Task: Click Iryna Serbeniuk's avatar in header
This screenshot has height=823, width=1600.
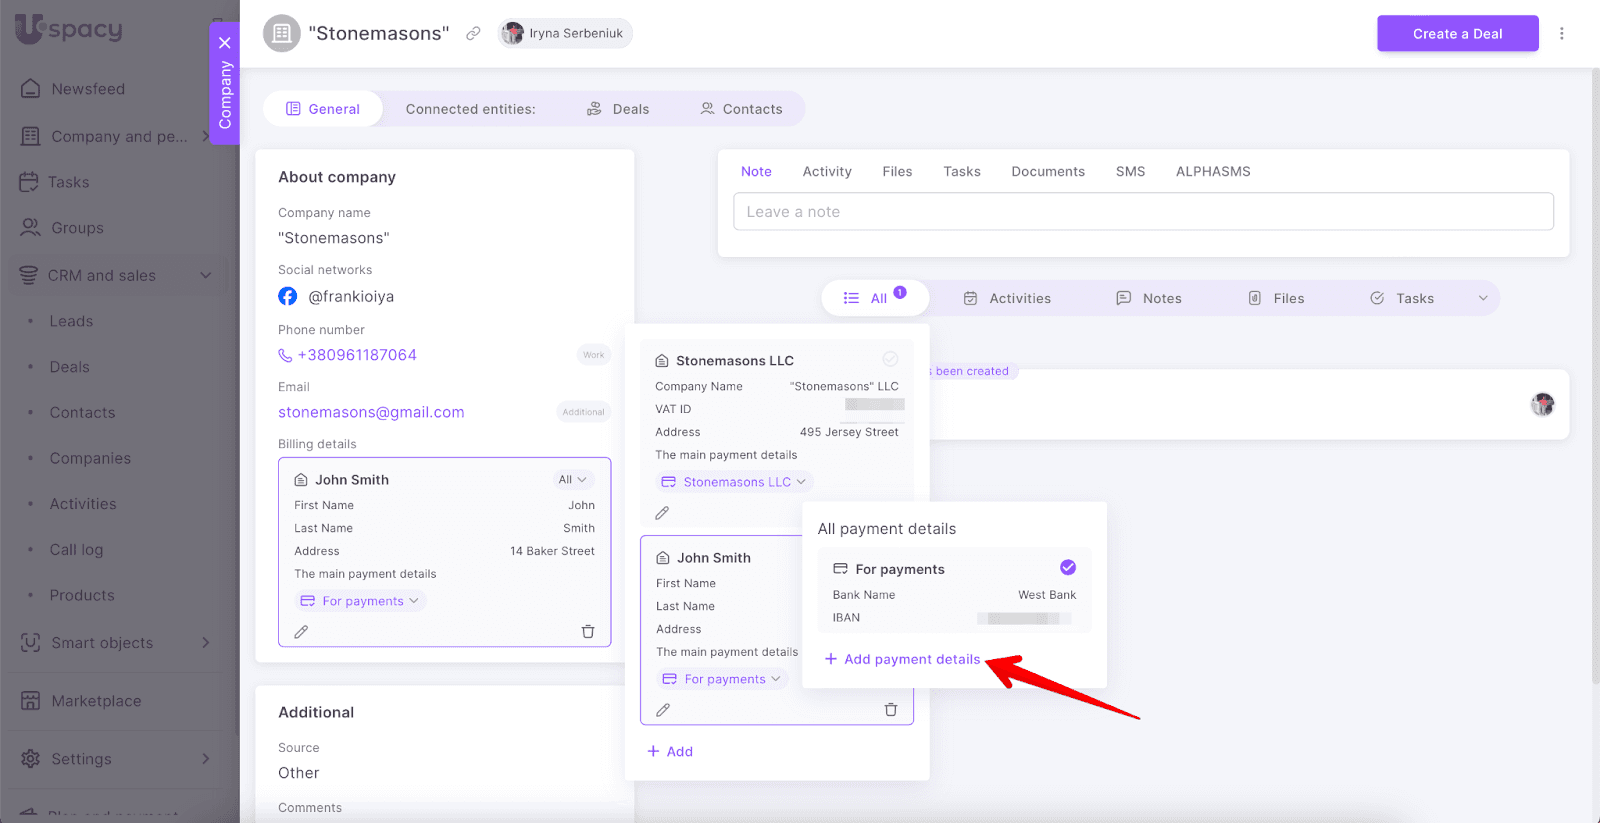Action: click(513, 33)
